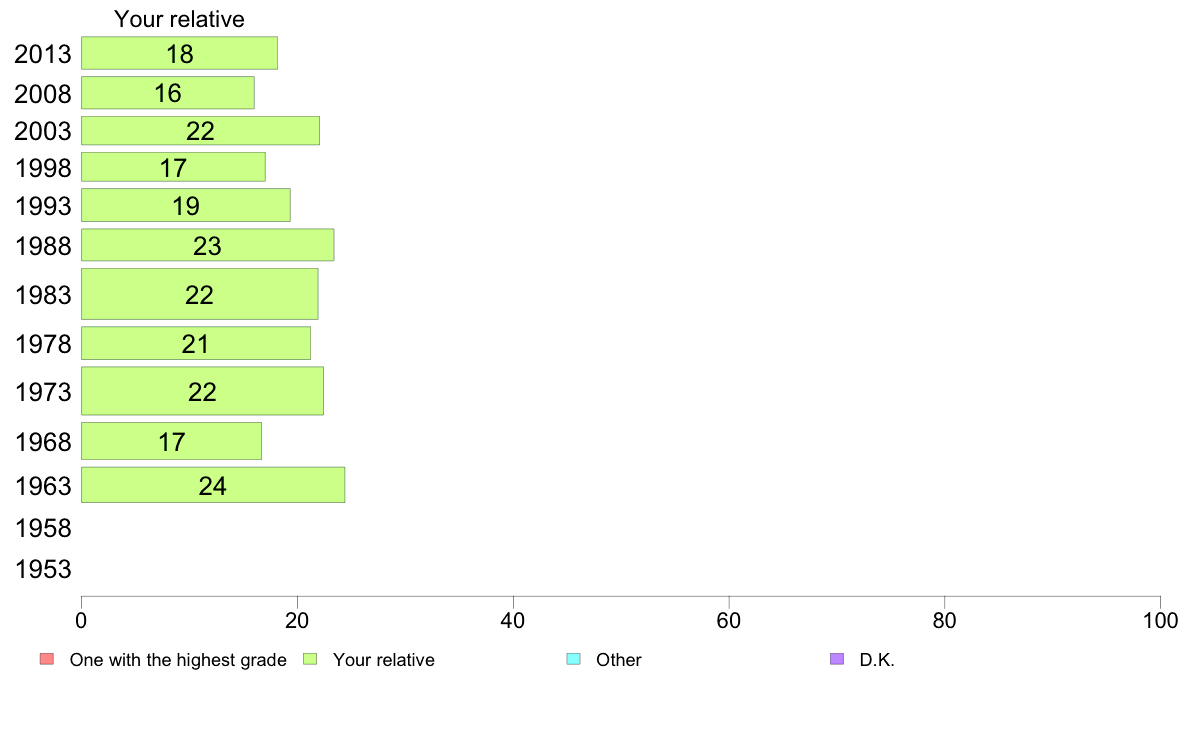Viewport: 1188px width, 736px height.
Task: Click the red 'One with the highest grade' legend swatch
Action: point(47,659)
